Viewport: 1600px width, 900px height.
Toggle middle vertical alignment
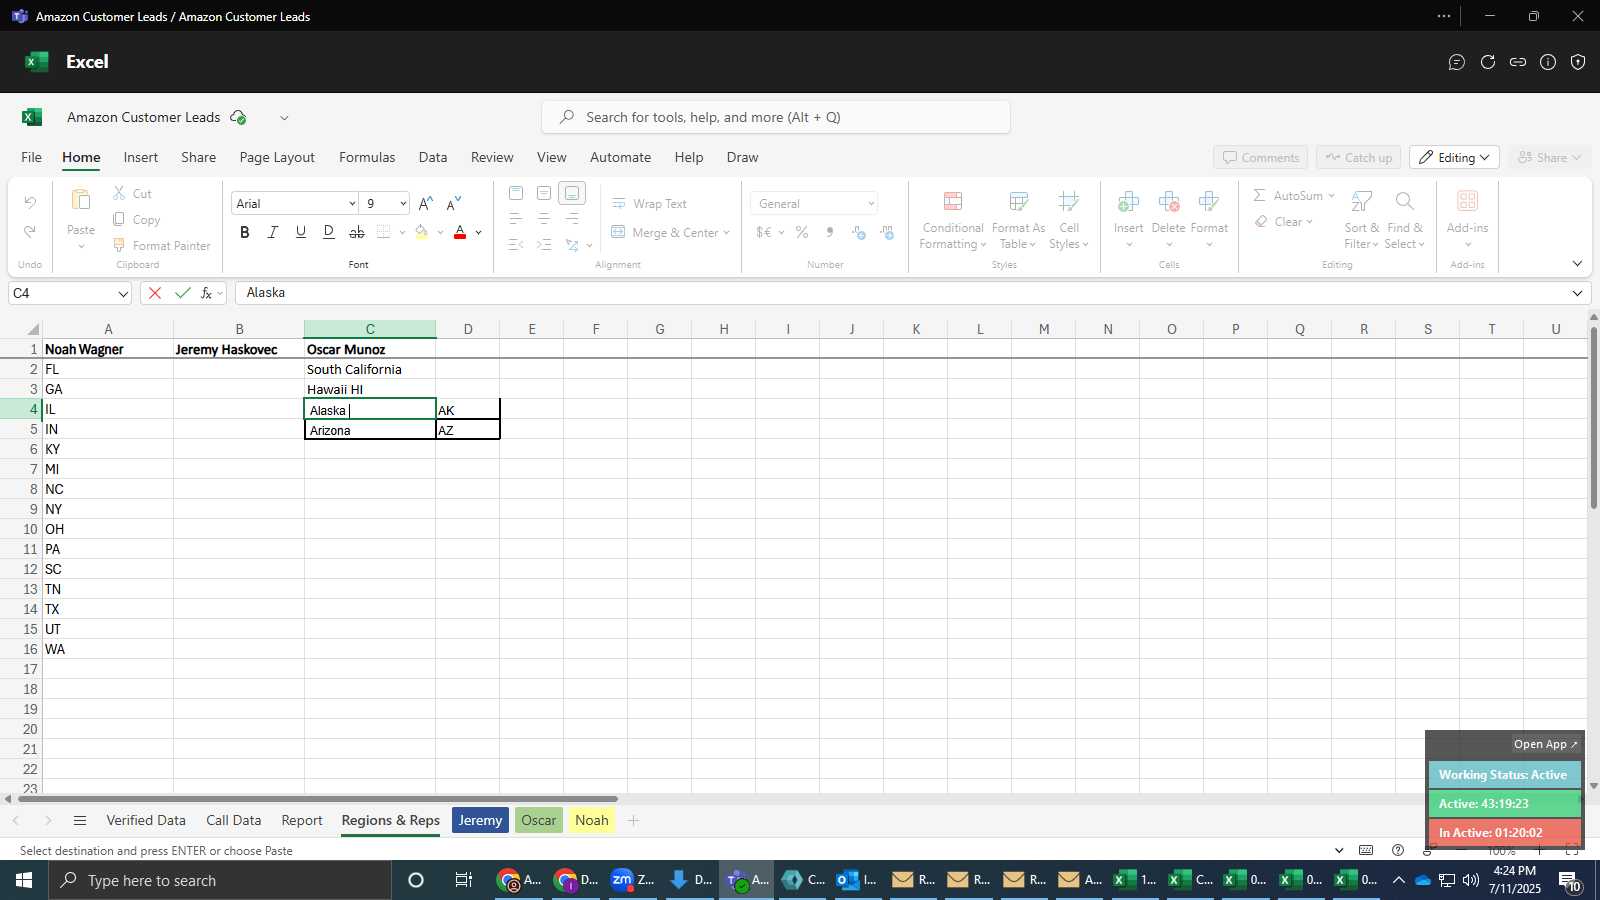point(544,193)
